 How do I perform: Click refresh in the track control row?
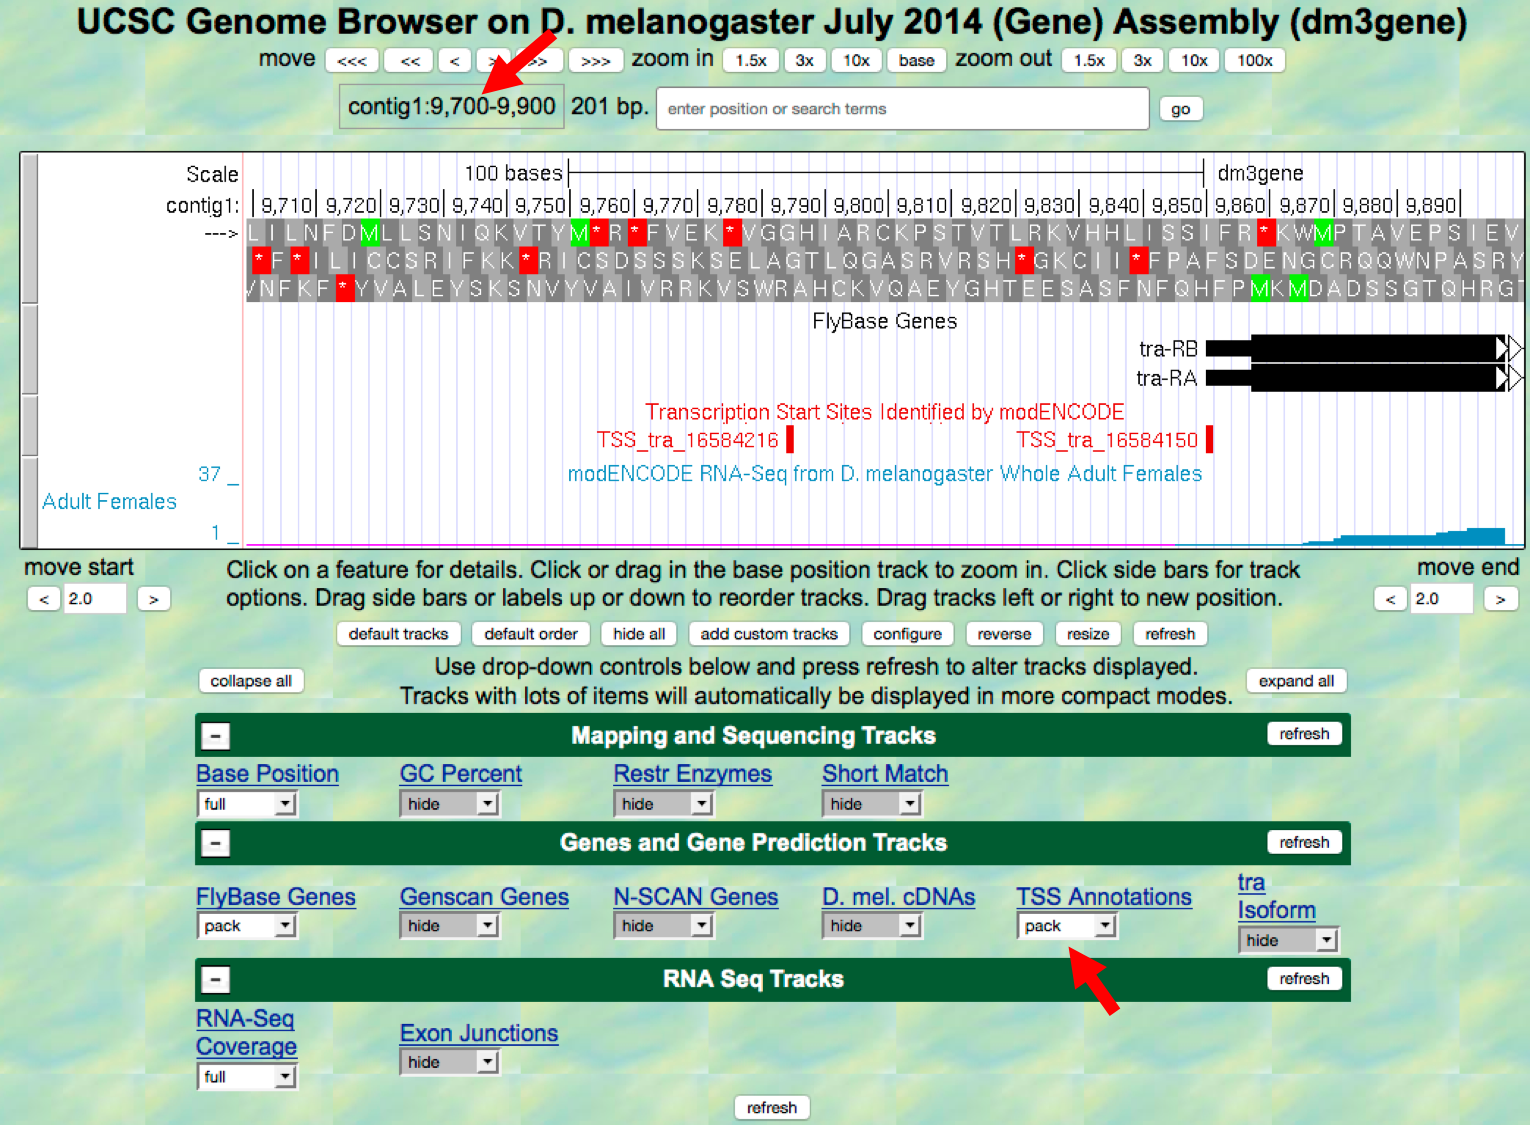(1170, 634)
